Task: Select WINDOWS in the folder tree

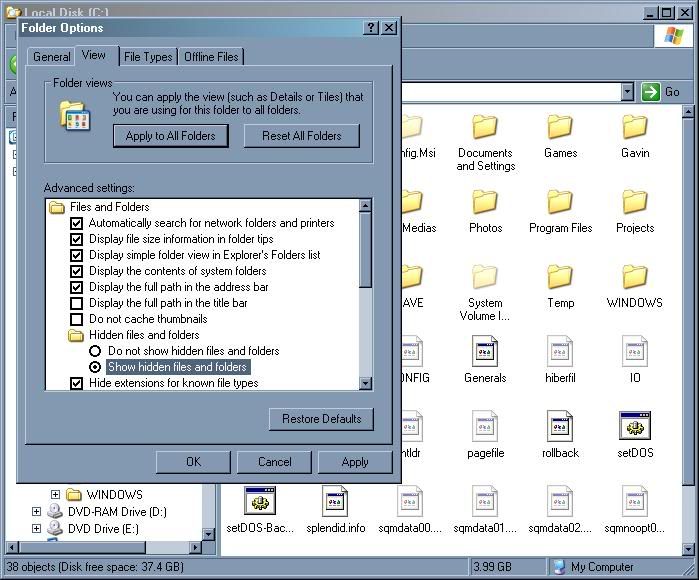Action: click(115, 494)
